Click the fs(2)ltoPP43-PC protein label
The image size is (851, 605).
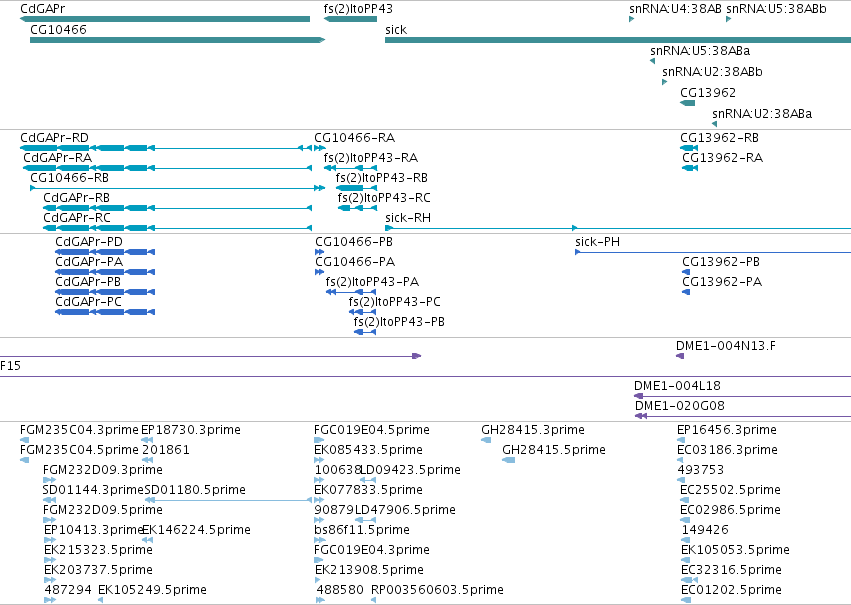[x=395, y=302]
